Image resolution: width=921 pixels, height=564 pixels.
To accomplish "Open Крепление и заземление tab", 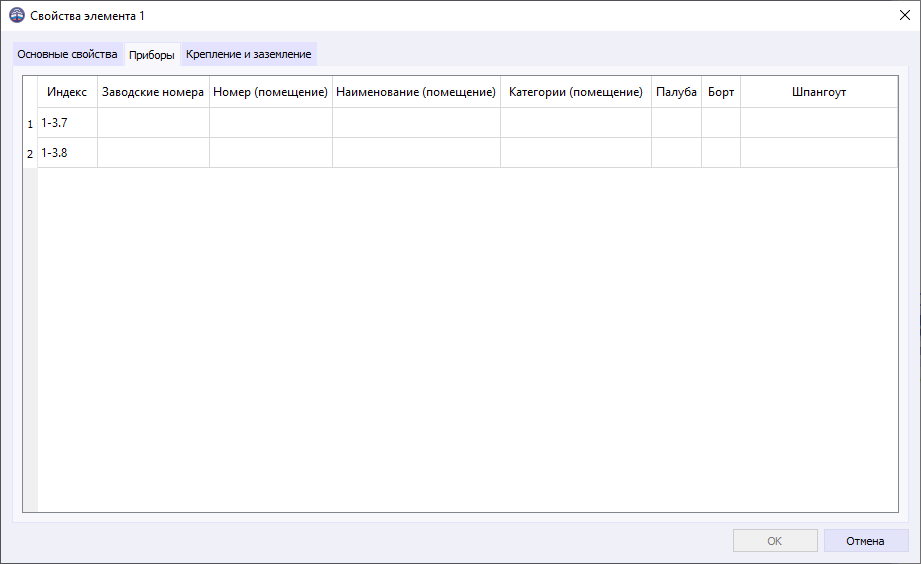I will coord(248,54).
